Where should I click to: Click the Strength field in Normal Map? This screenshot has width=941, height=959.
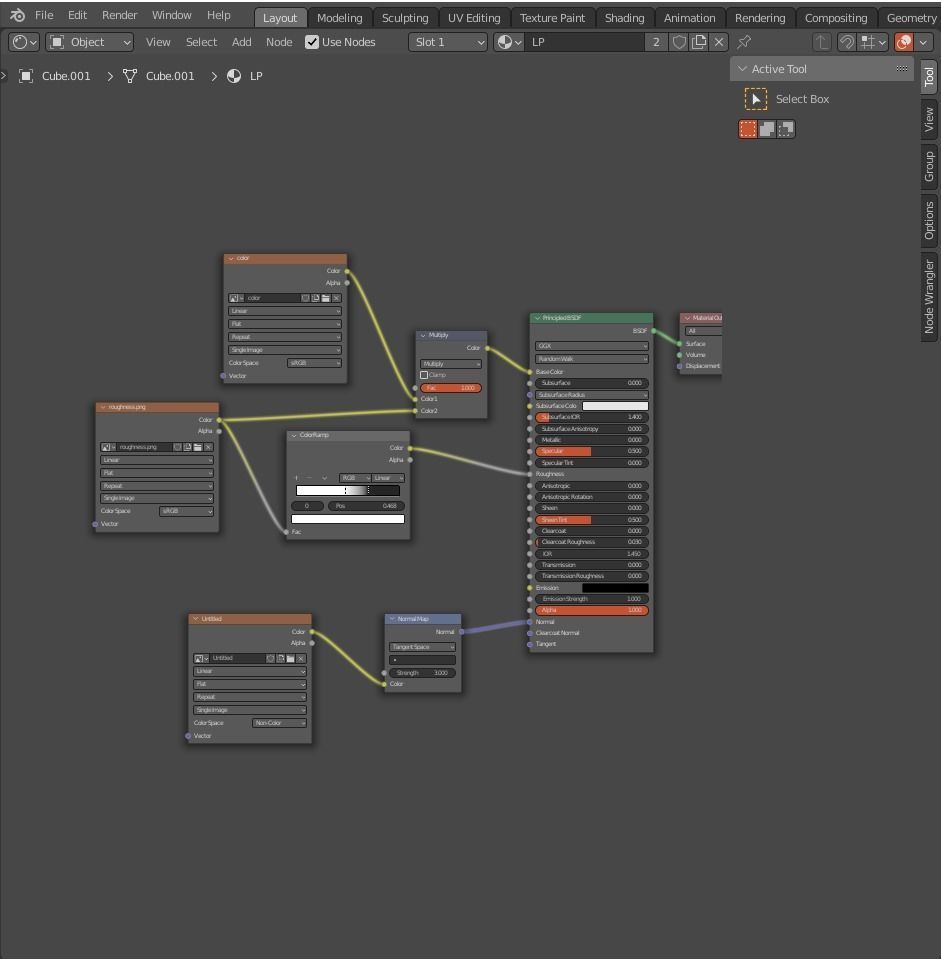(x=423, y=673)
